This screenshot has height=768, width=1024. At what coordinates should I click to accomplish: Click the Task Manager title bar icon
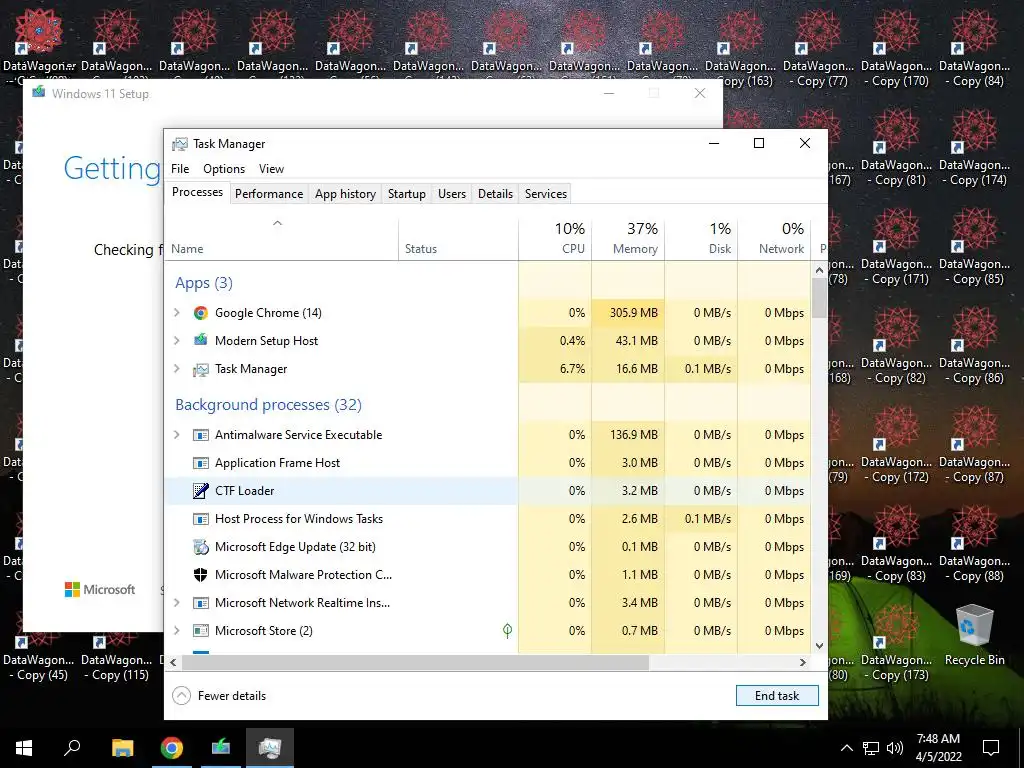pyautogui.click(x=180, y=144)
